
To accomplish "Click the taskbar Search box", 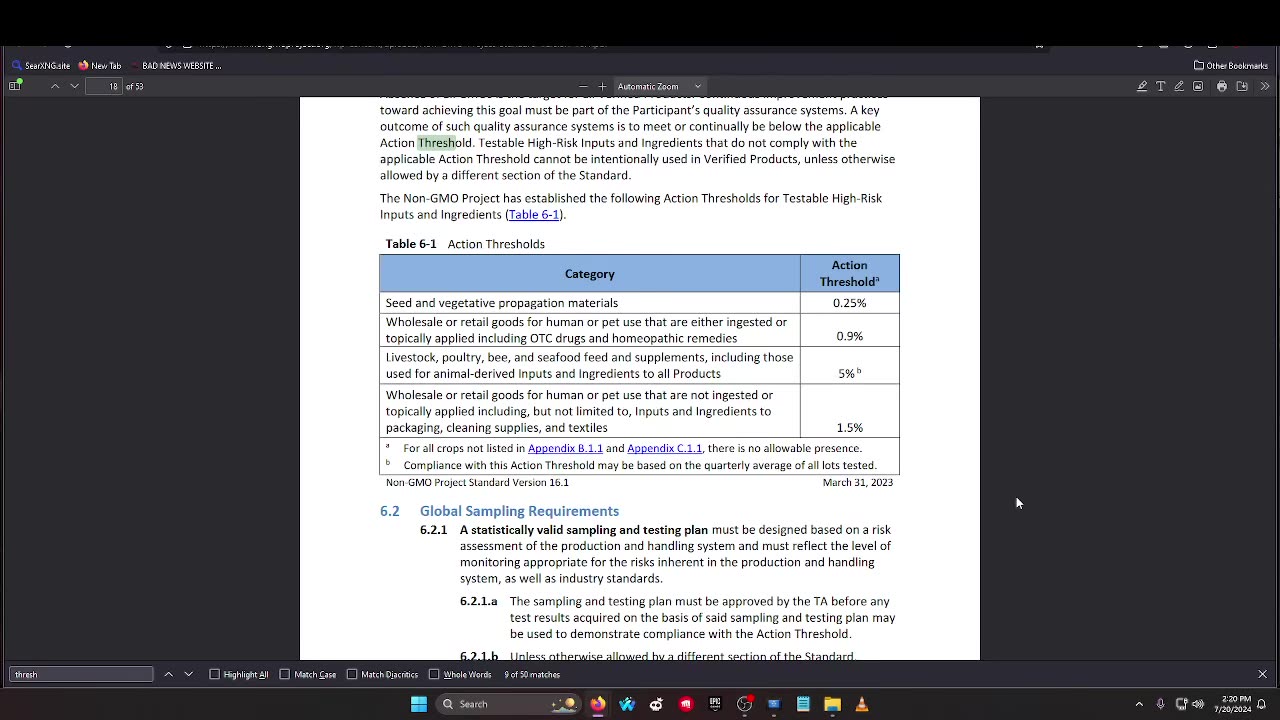I will [x=510, y=704].
